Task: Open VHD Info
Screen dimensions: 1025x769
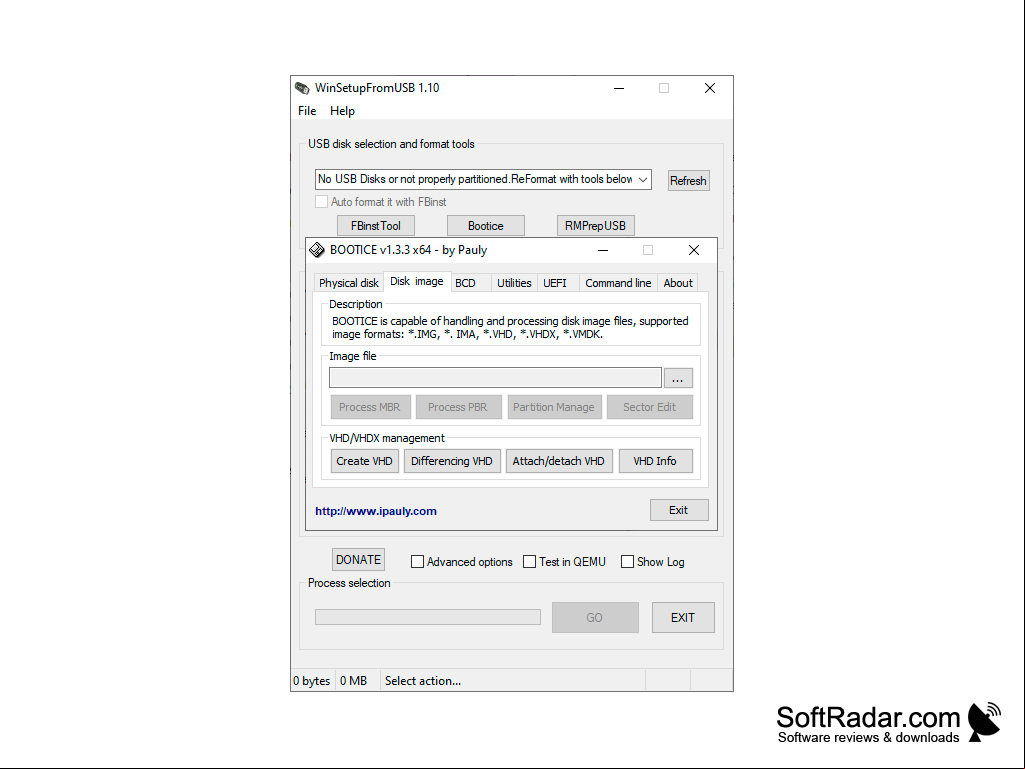Action: (x=655, y=461)
